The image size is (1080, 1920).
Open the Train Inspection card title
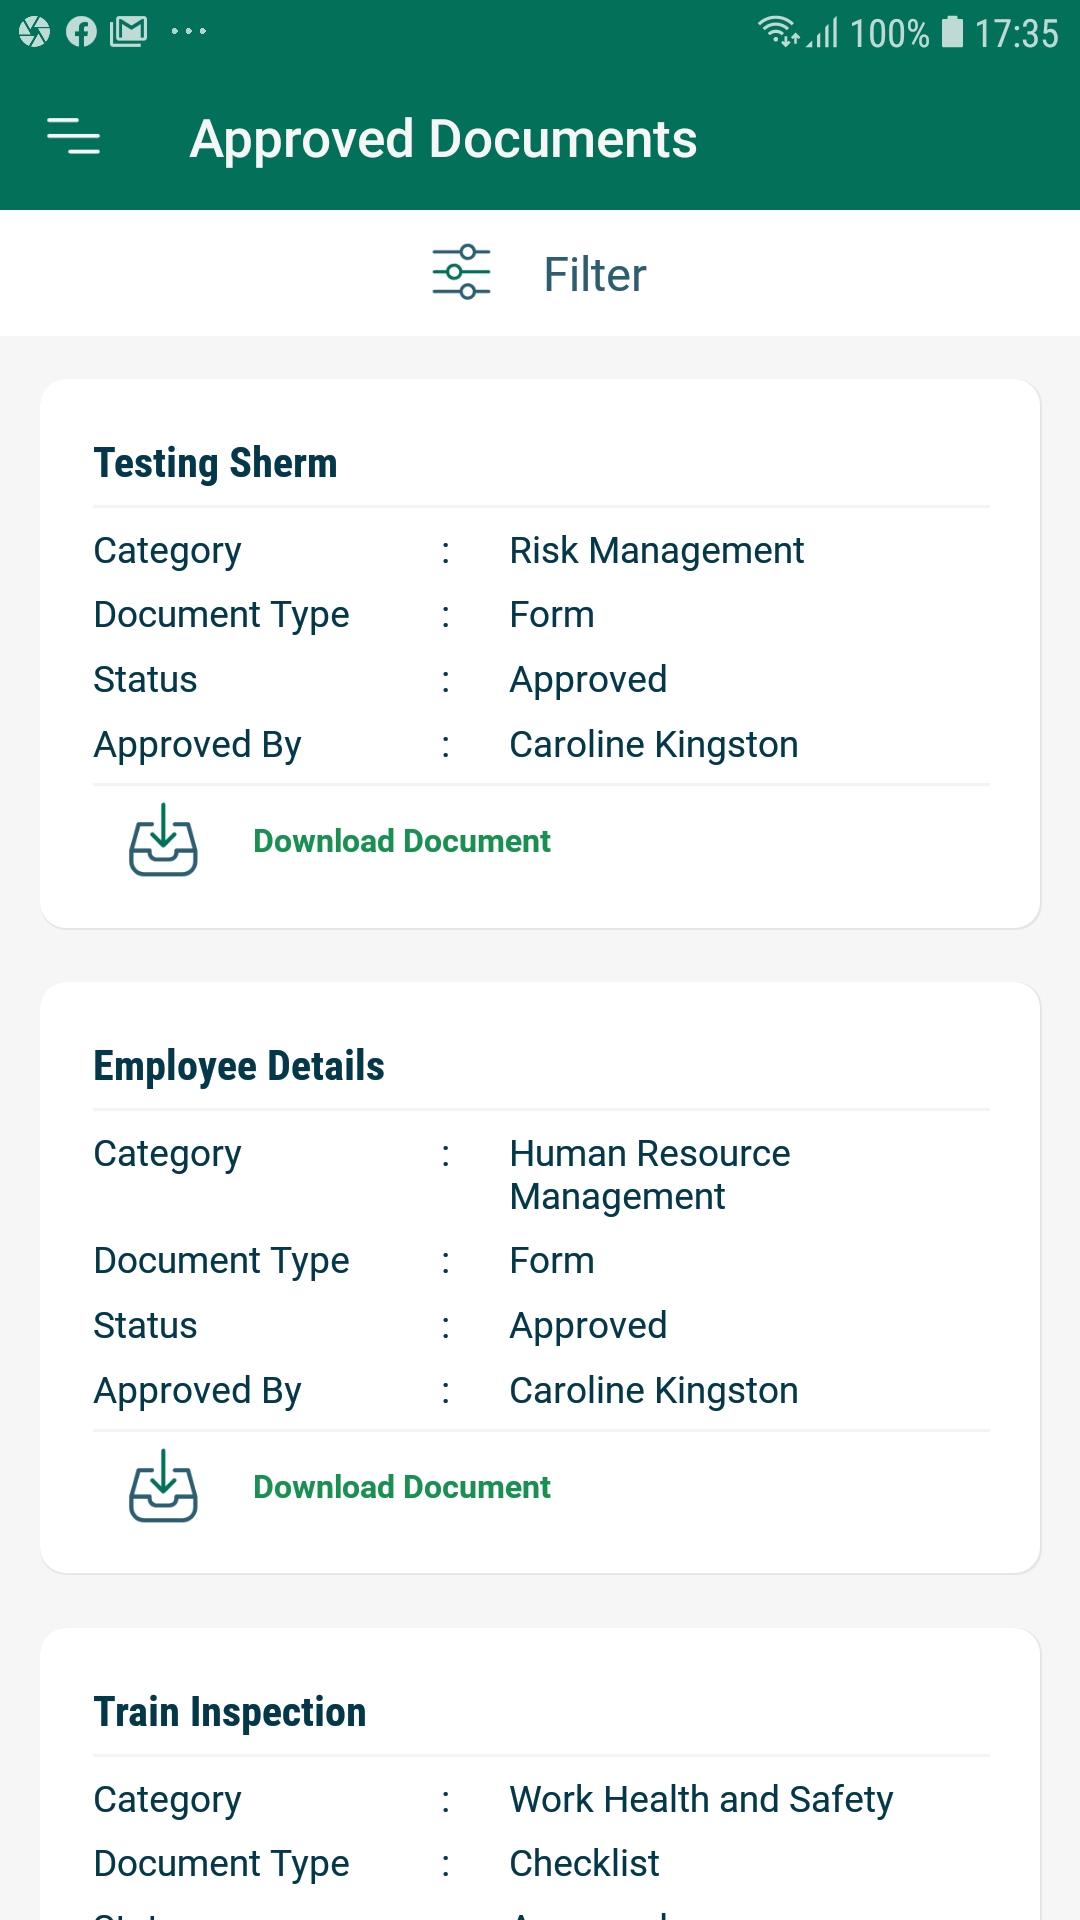click(x=229, y=1712)
